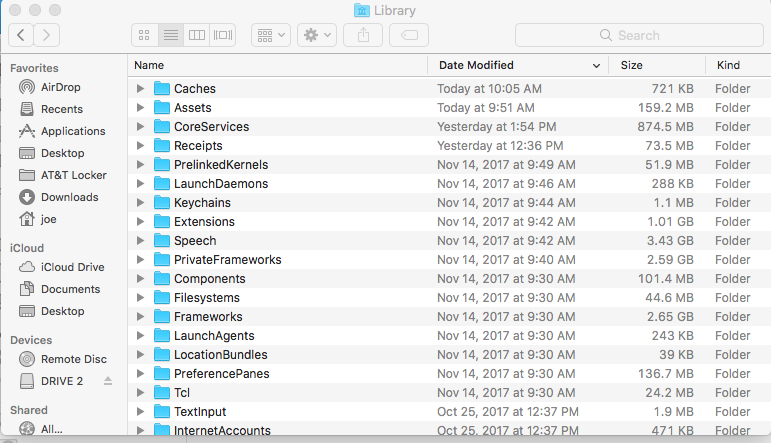This screenshot has height=443, width=771.
Task: Expand the LaunchDaemons folder triangle
Action: tap(141, 183)
